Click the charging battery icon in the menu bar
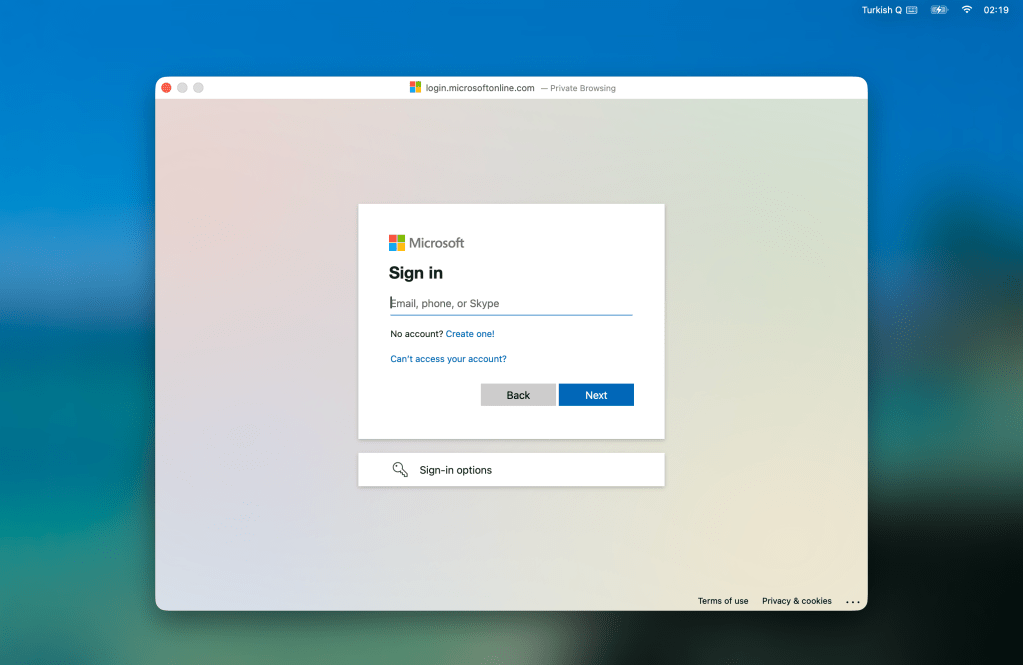Image resolution: width=1023 pixels, height=665 pixels. coord(939,10)
